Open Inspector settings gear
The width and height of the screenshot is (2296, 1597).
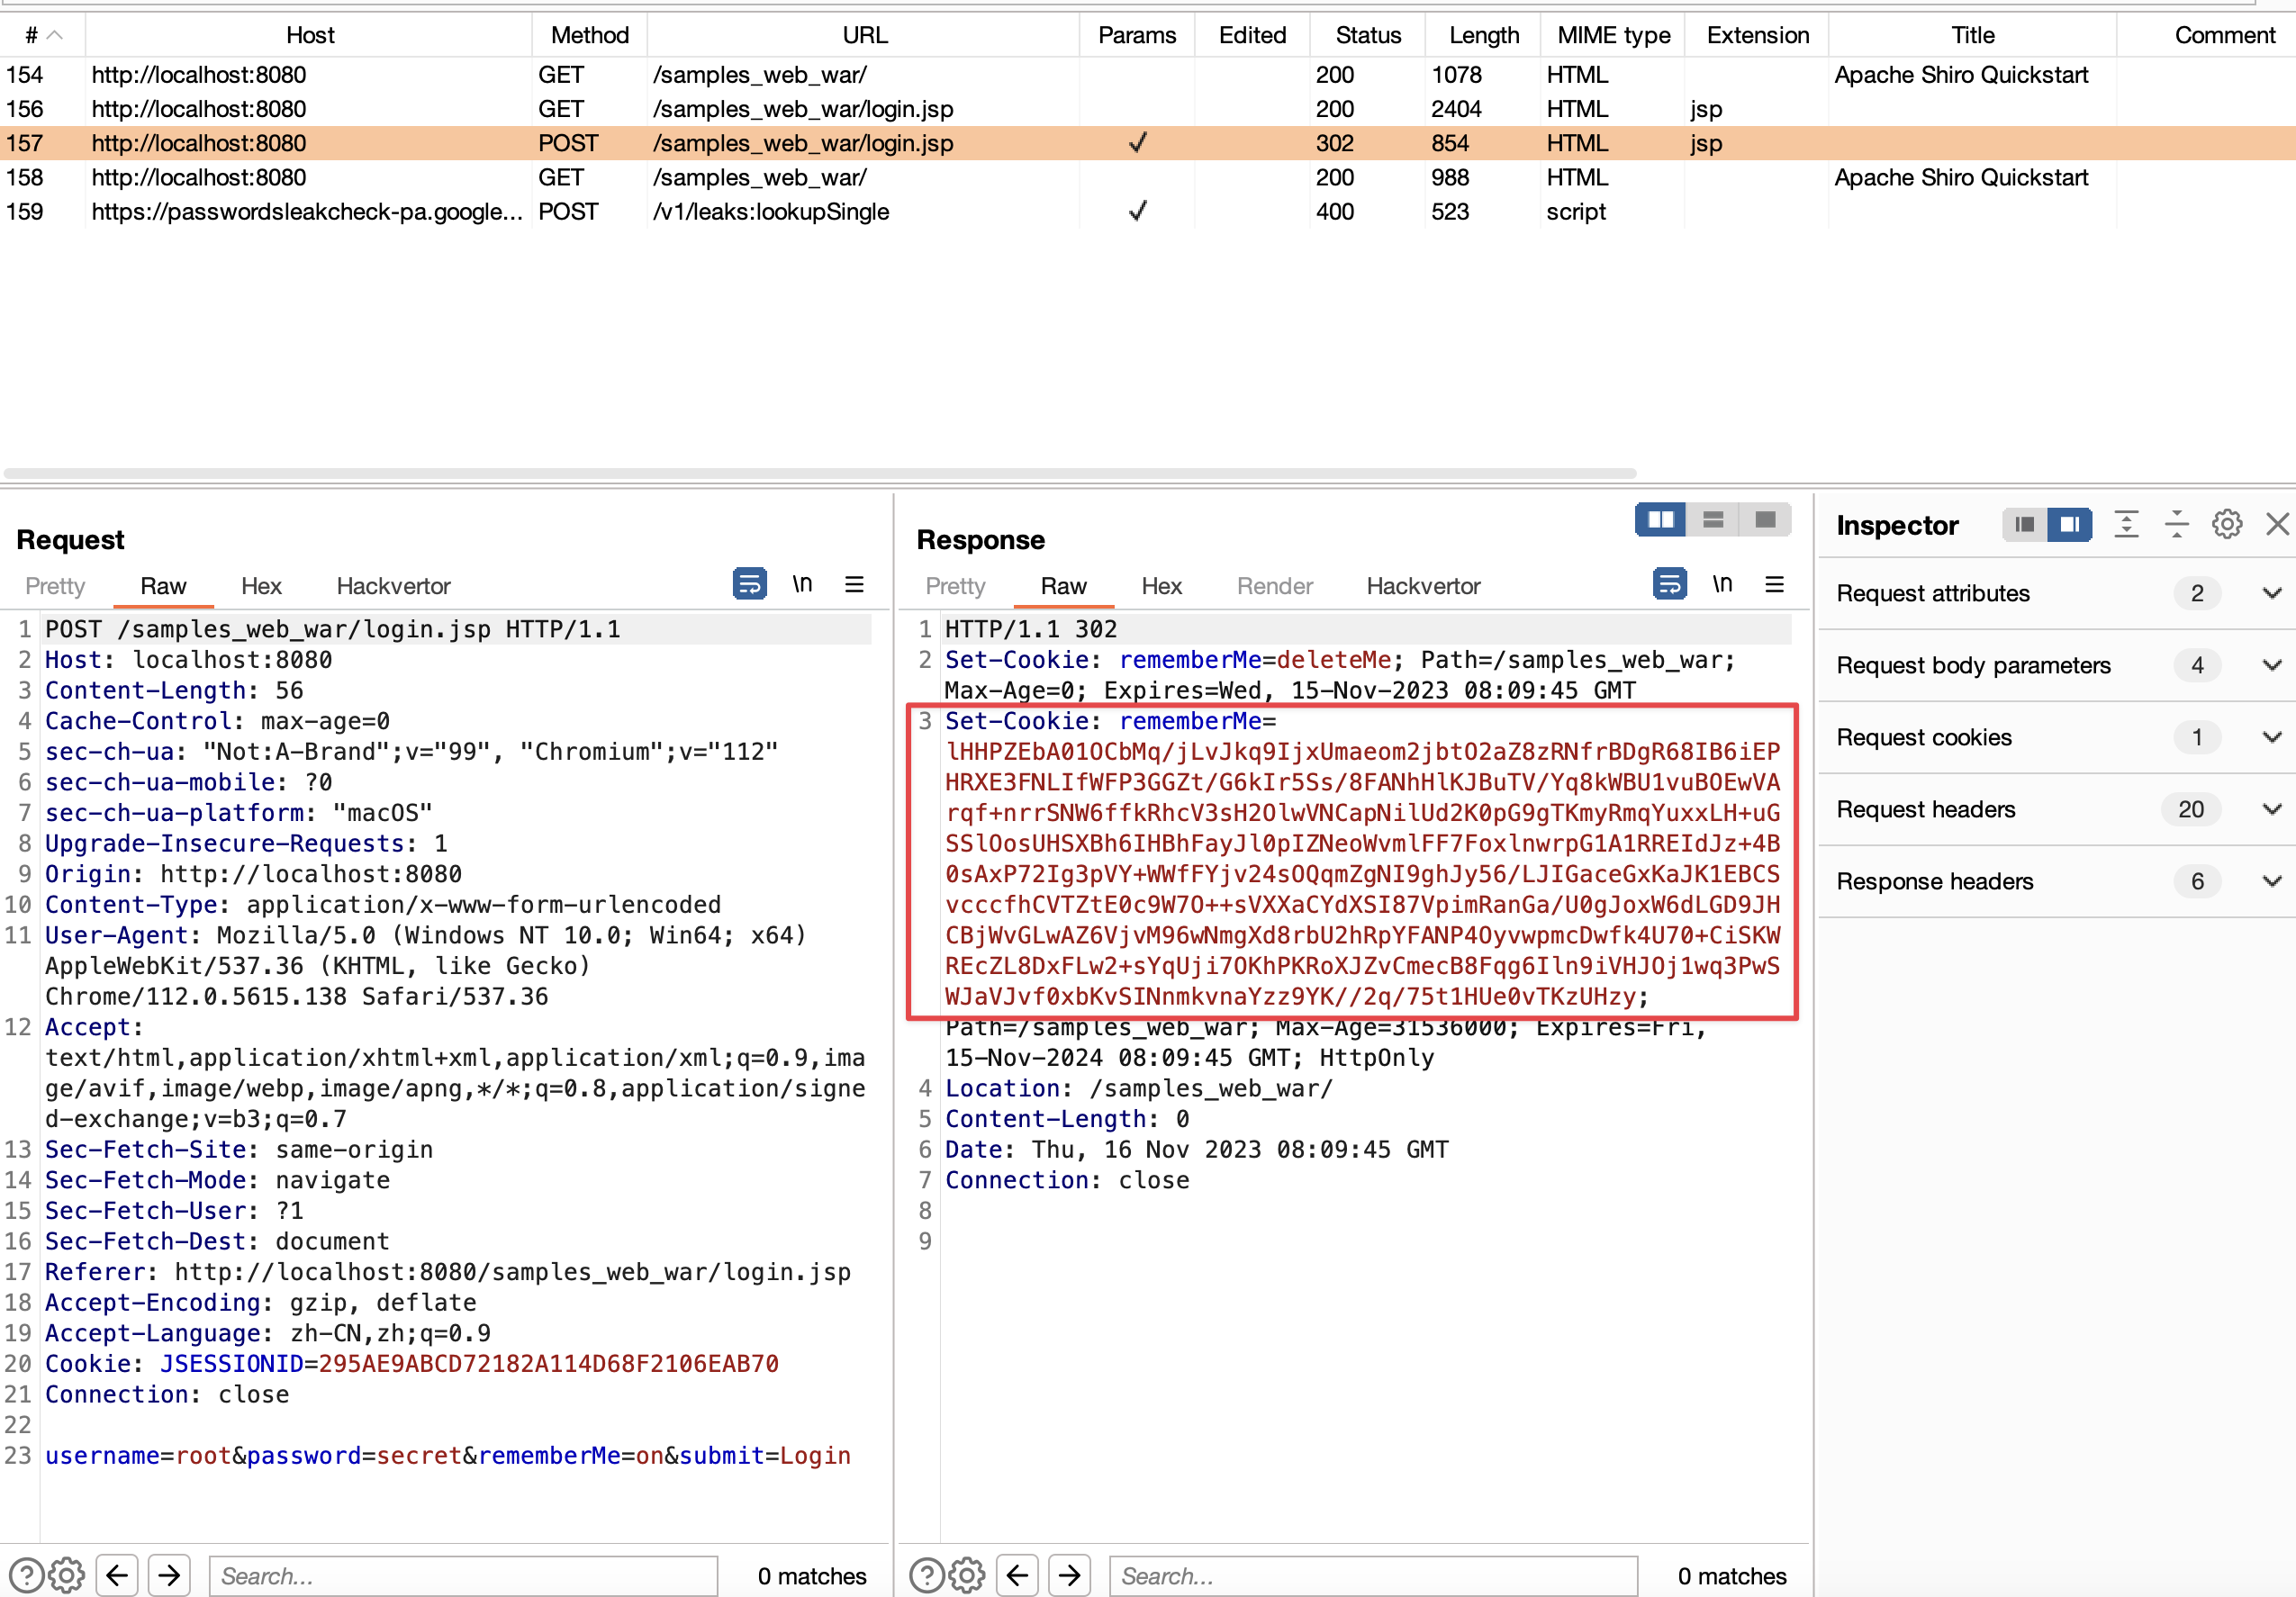[2227, 525]
